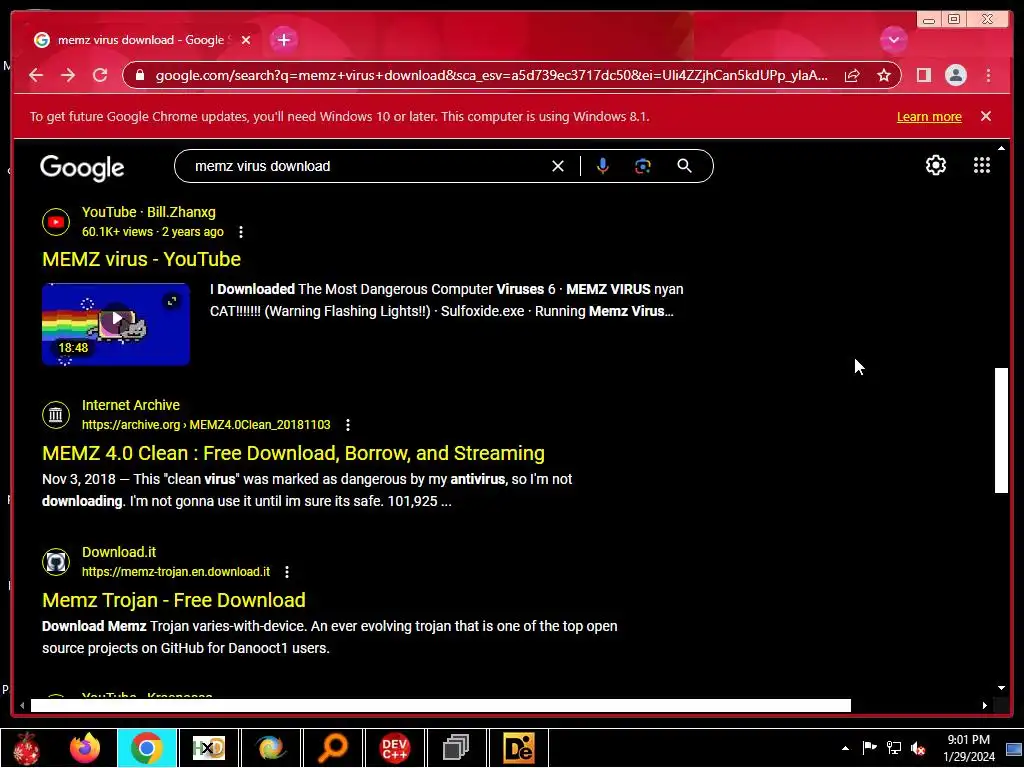Open a new browser tab
The width and height of the screenshot is (1024, 768).
pos(283,40)
